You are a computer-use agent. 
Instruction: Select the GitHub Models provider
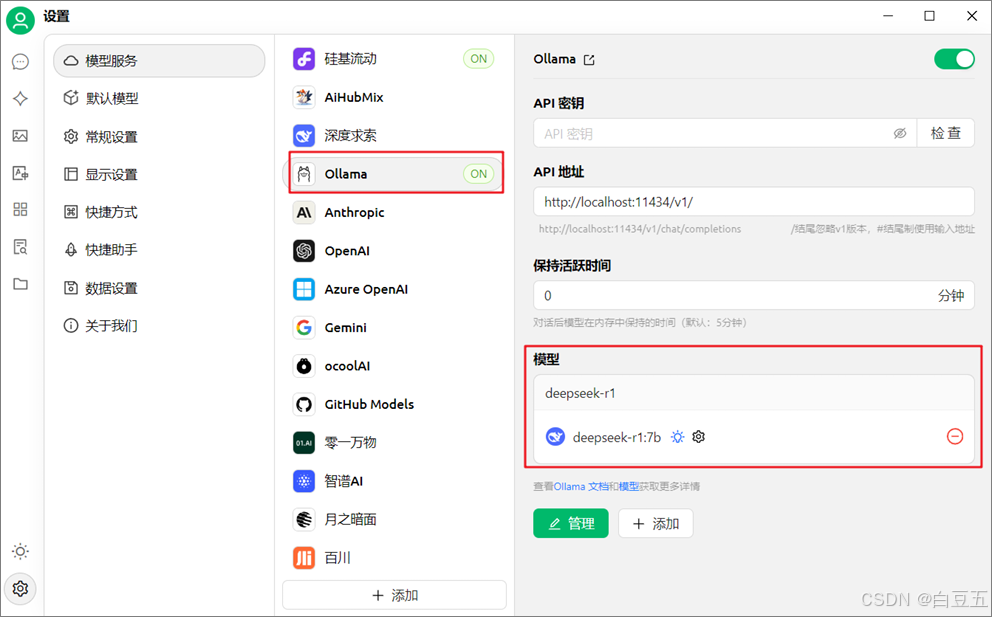(x=394, y=404)
